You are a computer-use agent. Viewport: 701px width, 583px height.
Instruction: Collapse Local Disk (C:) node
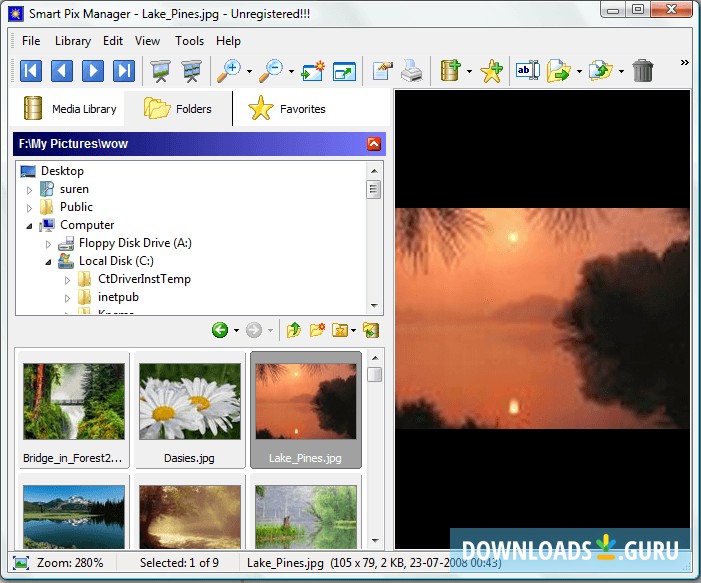48,262
